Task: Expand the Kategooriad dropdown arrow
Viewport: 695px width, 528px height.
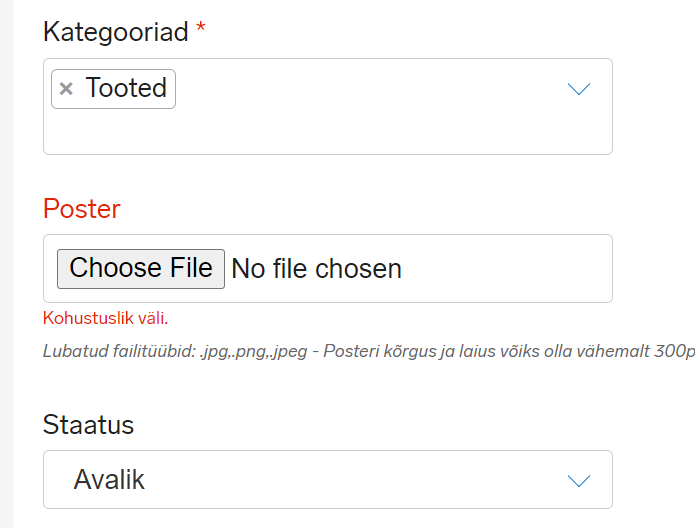Action: click(579, 89)
